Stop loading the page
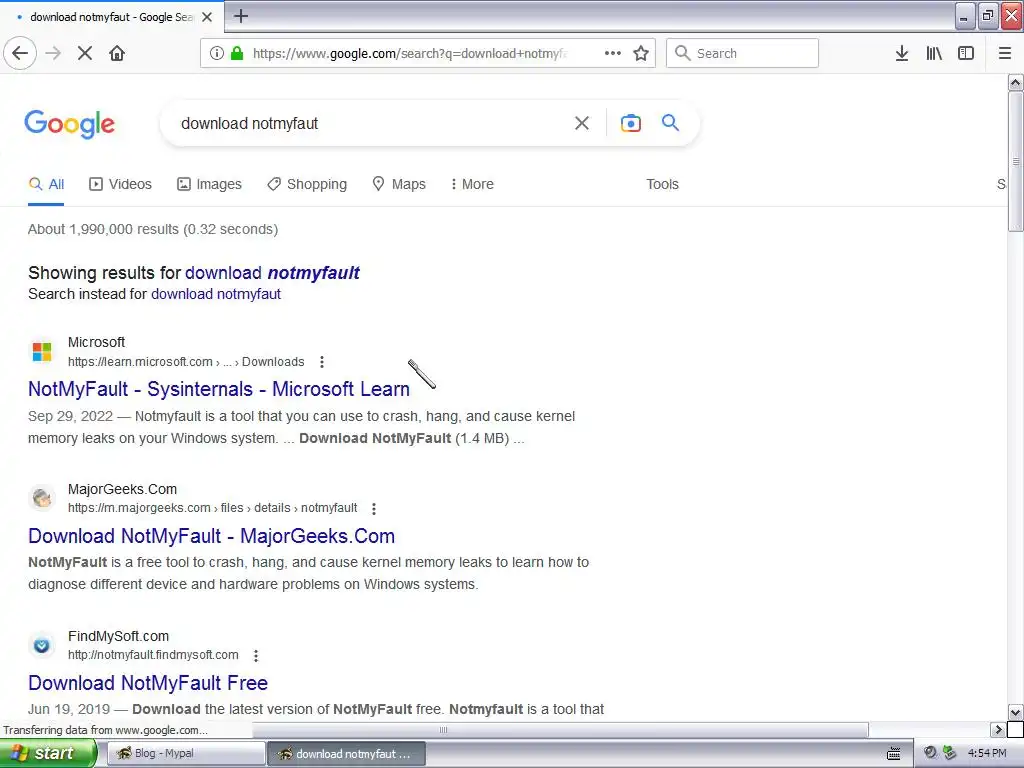Screen dimensions: 1024x768 [x=85, y=54]
